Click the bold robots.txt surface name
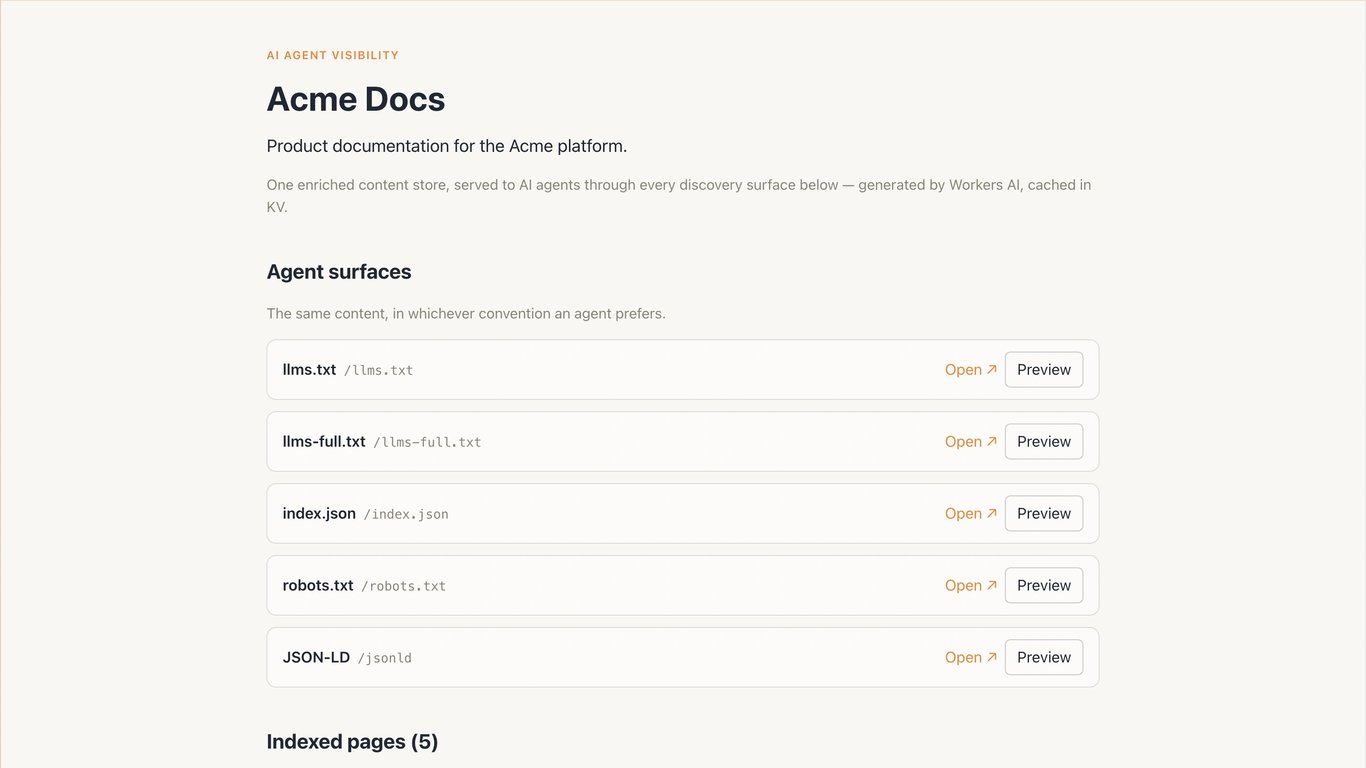 click(318, 586)
